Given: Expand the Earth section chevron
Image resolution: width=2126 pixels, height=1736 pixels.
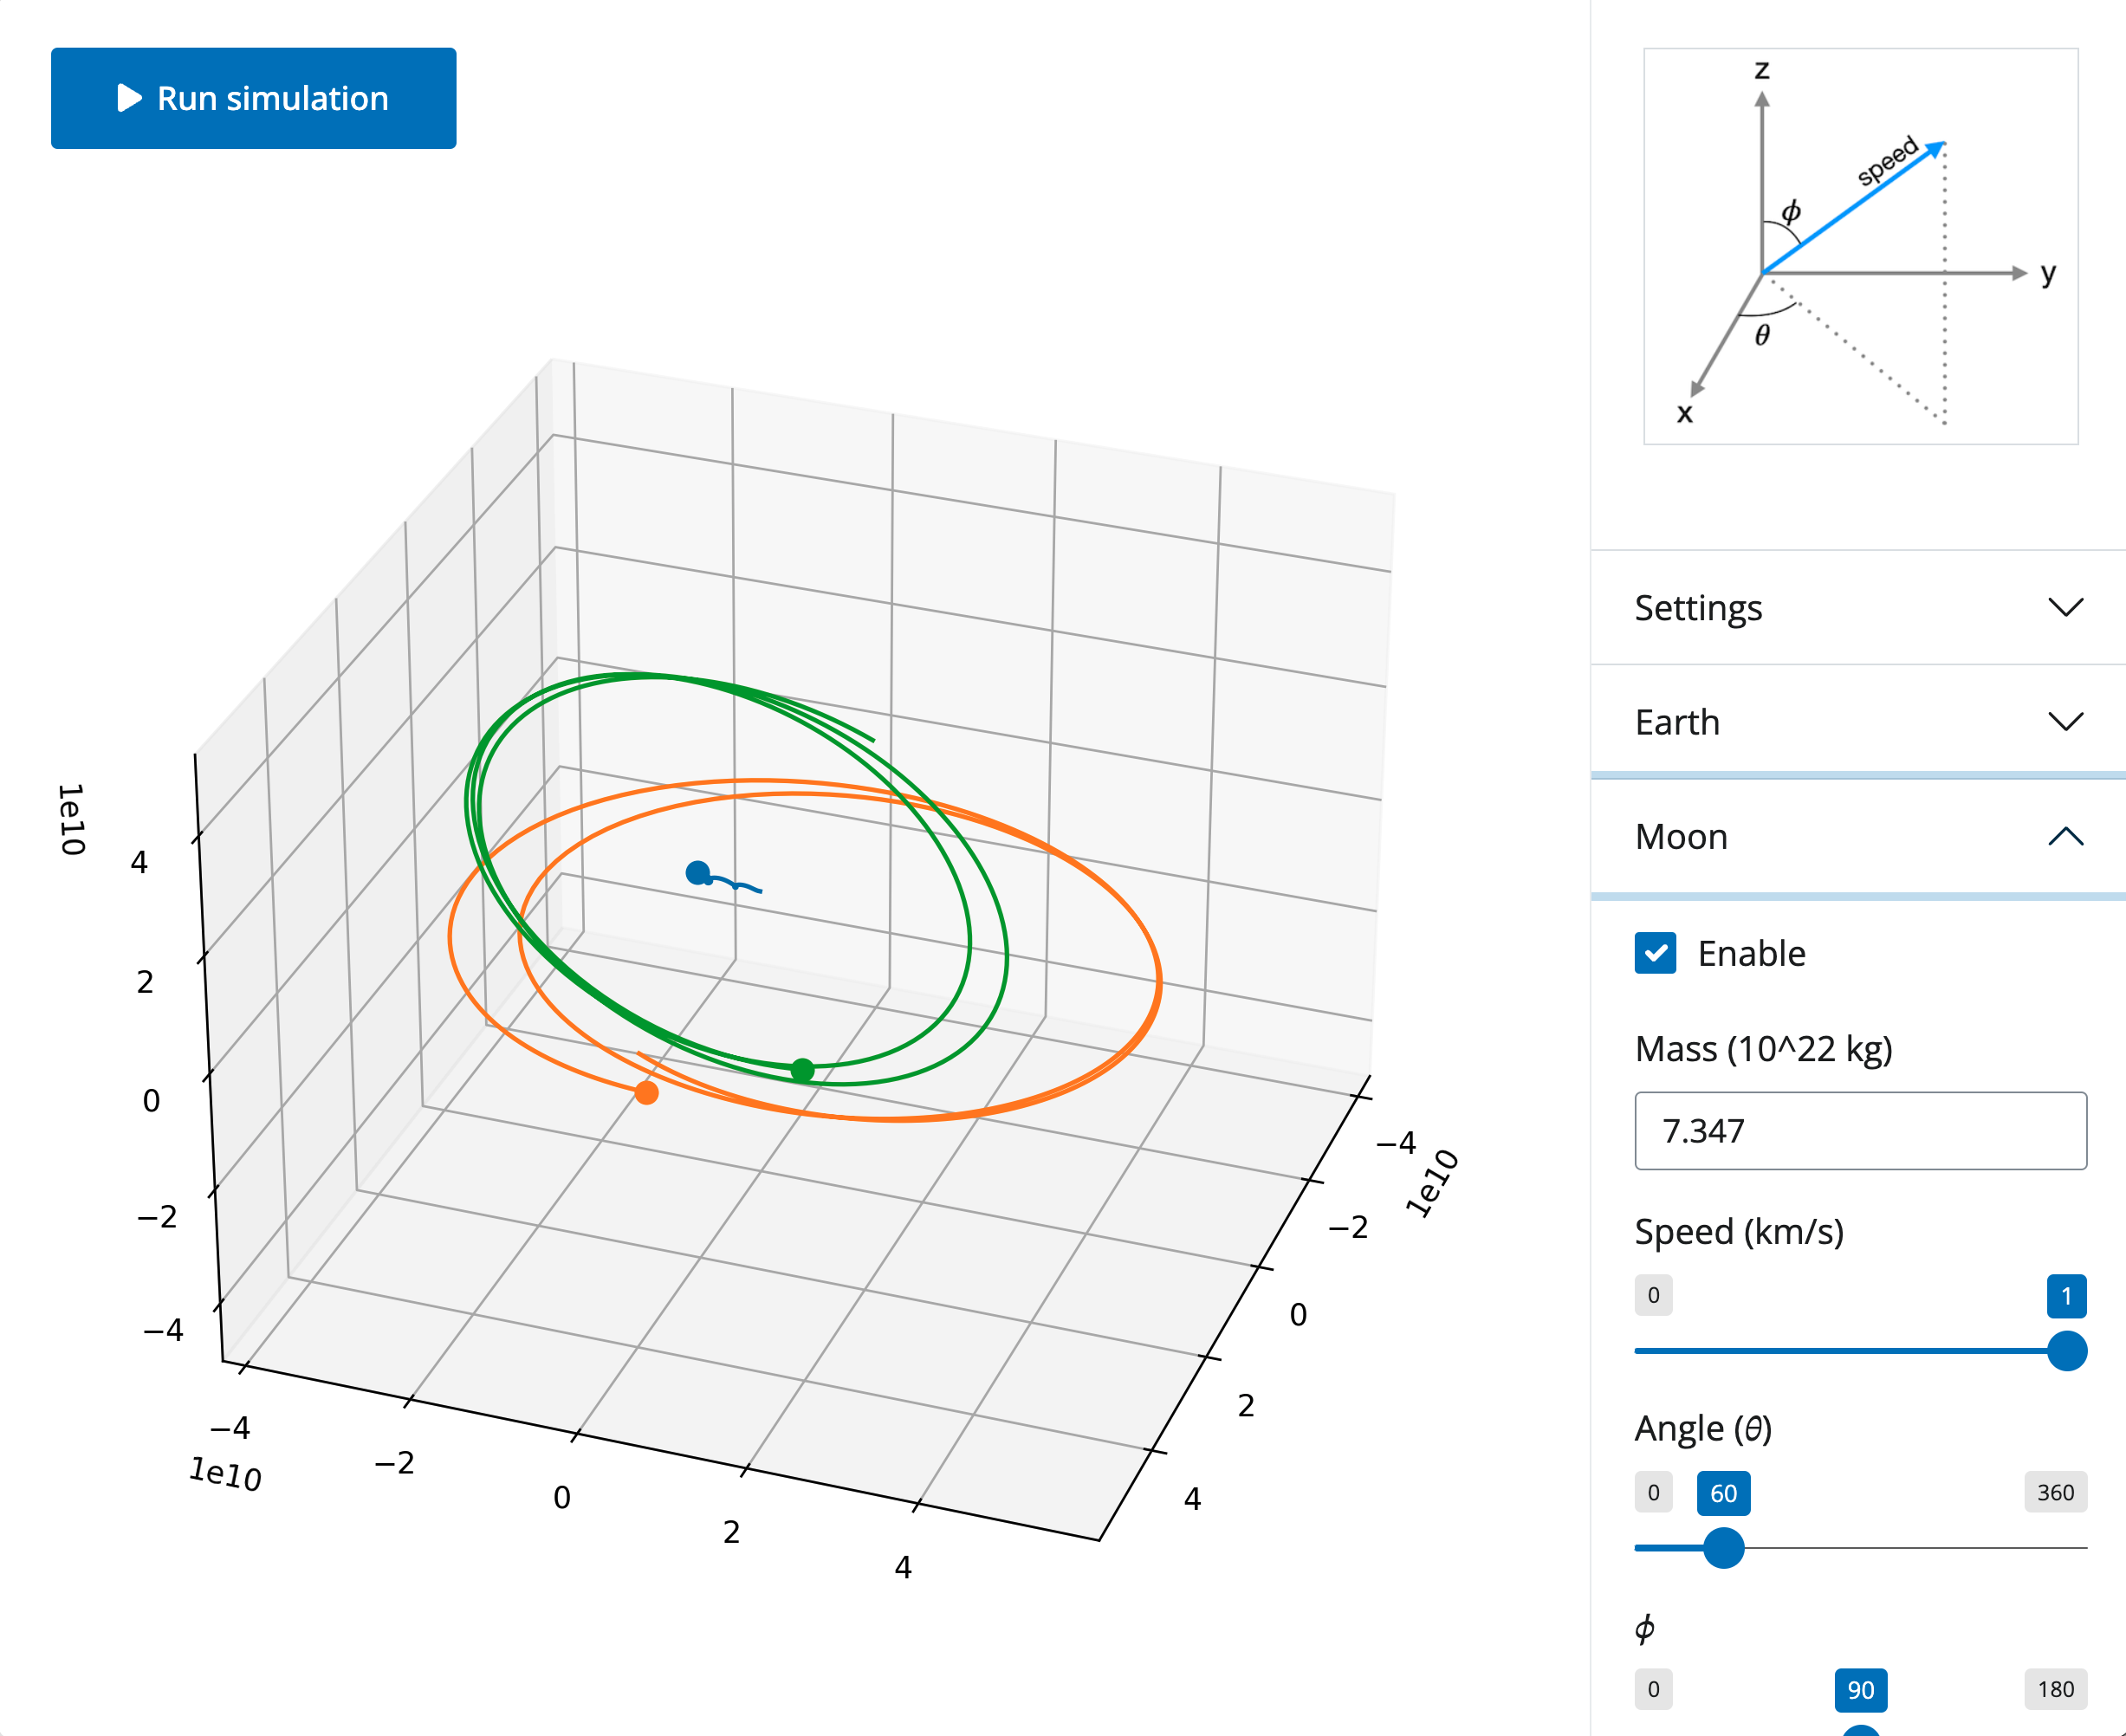Looking at the screenshot, I should 2065,721.
